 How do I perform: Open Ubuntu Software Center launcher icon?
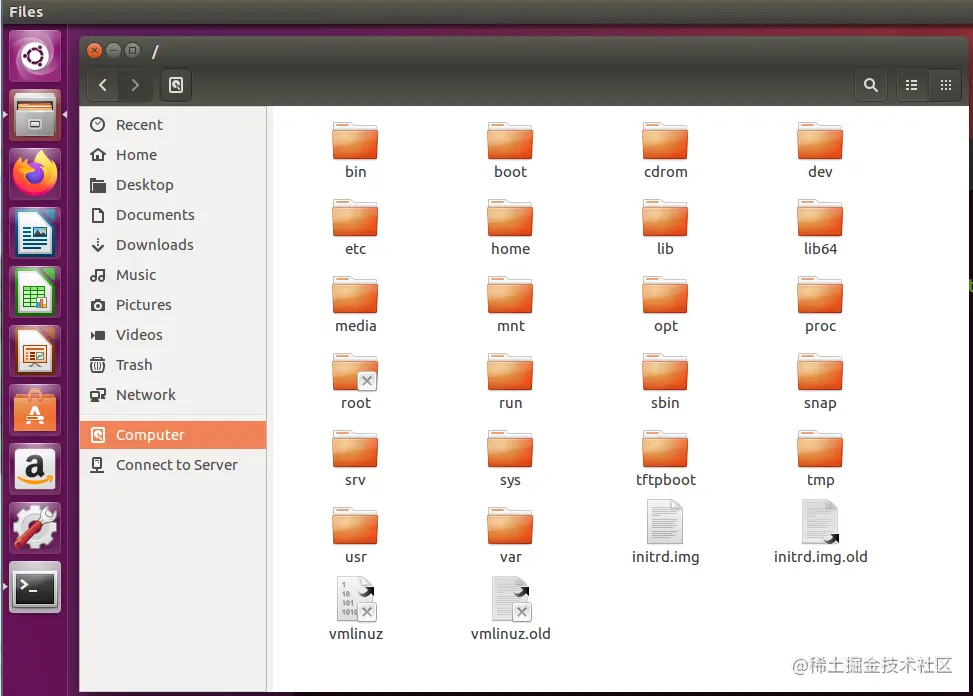(x=35, y=410)
